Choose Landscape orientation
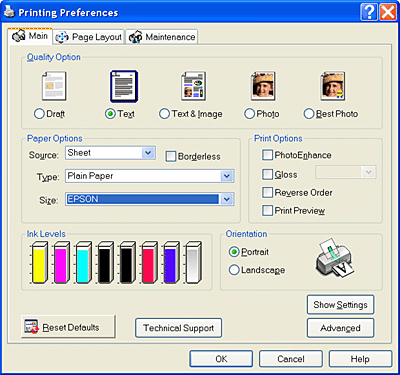 point(234,270)
